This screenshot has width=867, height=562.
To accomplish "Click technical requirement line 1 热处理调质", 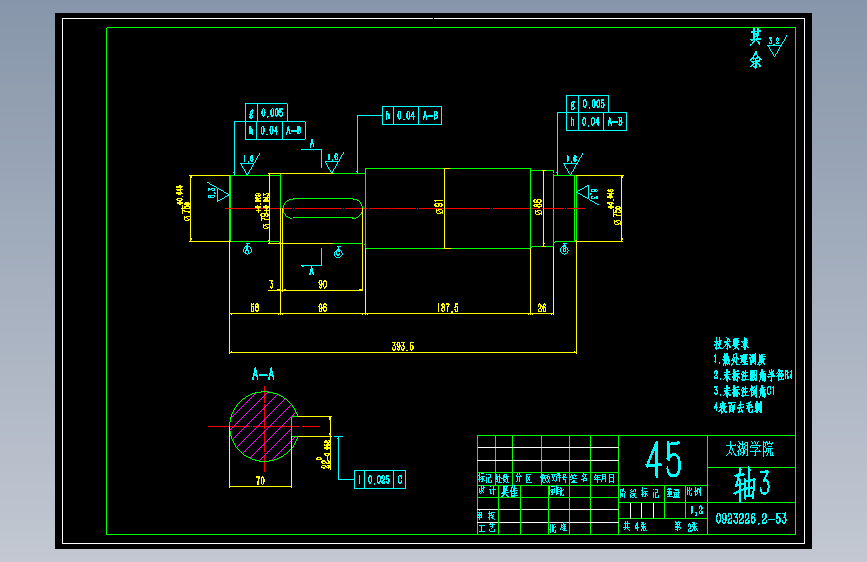I will [739, 360].
